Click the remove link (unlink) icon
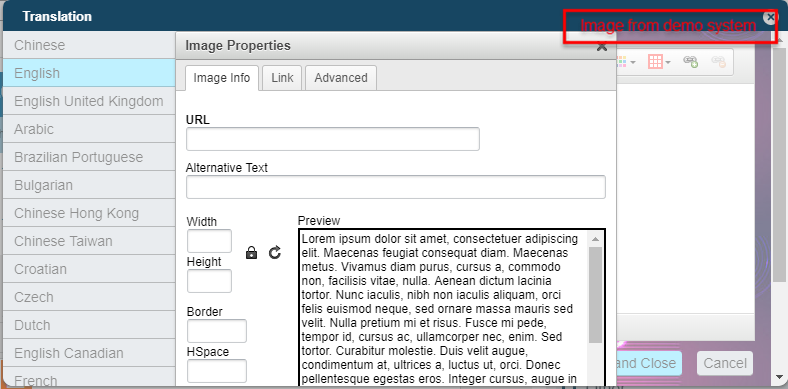Viewport: 788px width, 389px height. click(x=719, y=62)
